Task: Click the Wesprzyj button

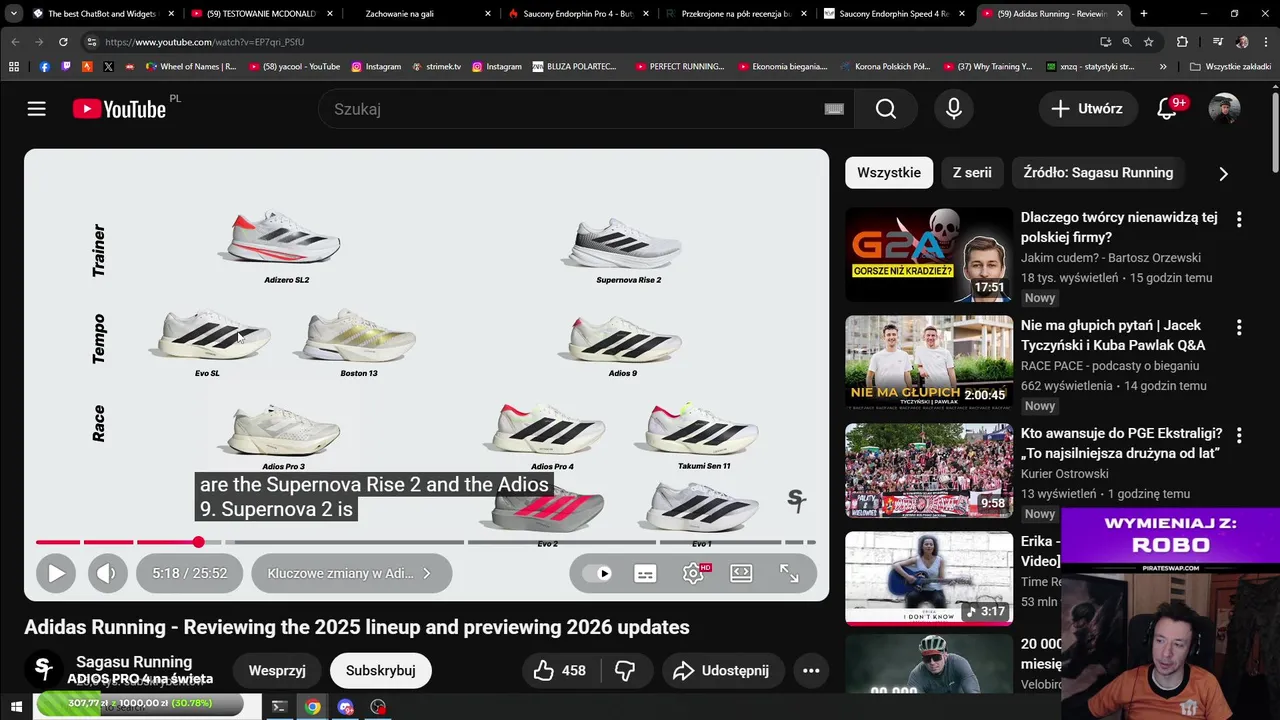Action: click(x=277, y=671)
